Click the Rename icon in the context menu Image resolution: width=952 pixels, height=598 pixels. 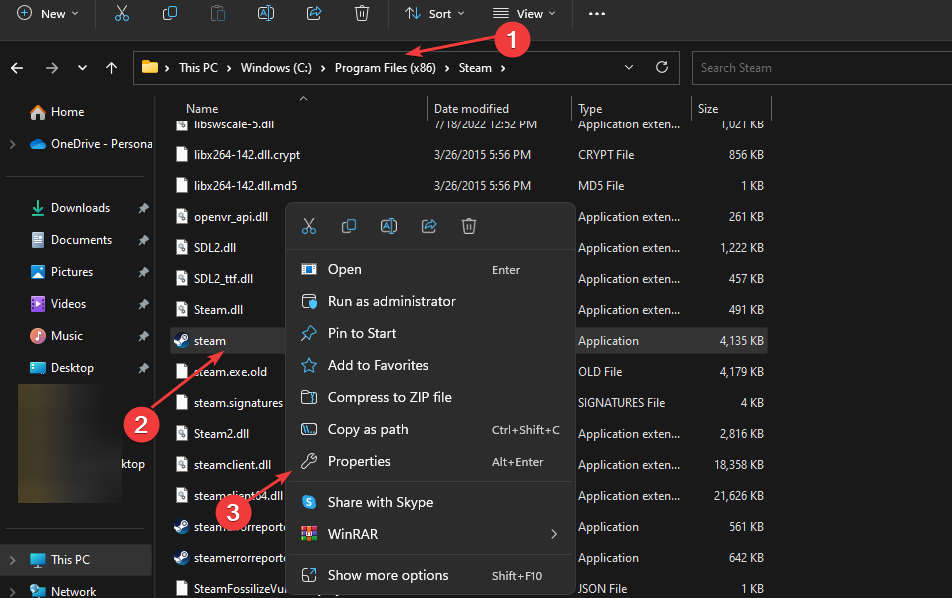pos(389,226)
